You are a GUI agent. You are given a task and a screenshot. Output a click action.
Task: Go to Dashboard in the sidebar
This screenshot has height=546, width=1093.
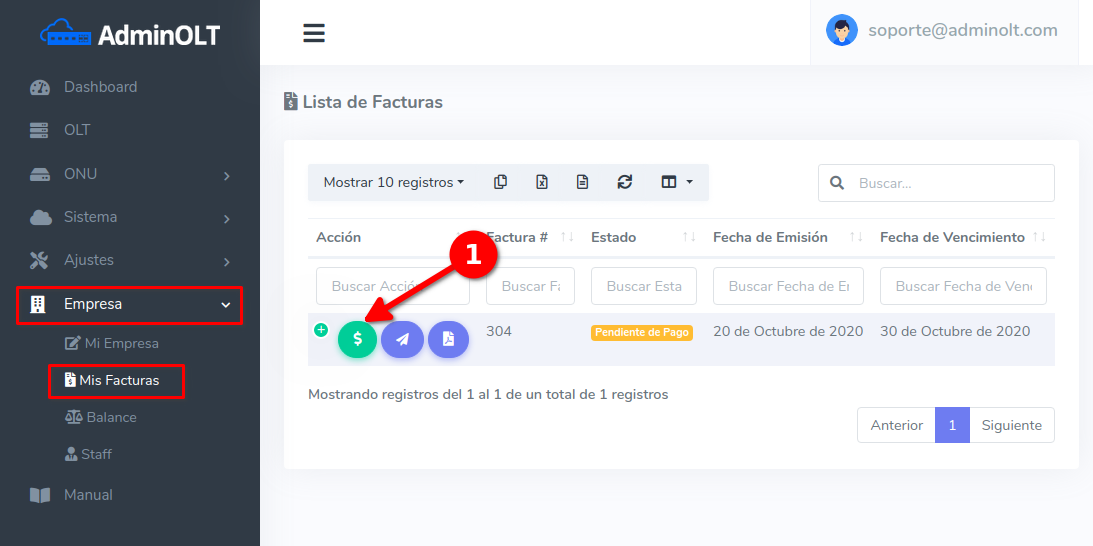(x=100, y=87)
